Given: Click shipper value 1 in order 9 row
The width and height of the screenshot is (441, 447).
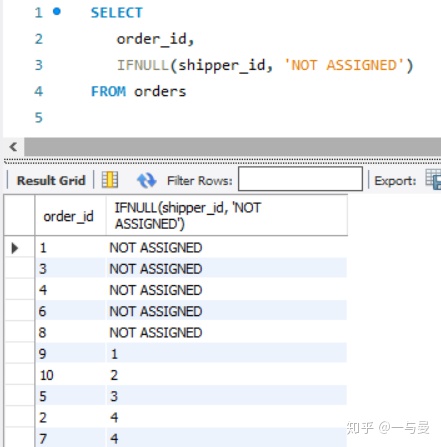Looking at the screenshot, I should click(114, 354).
